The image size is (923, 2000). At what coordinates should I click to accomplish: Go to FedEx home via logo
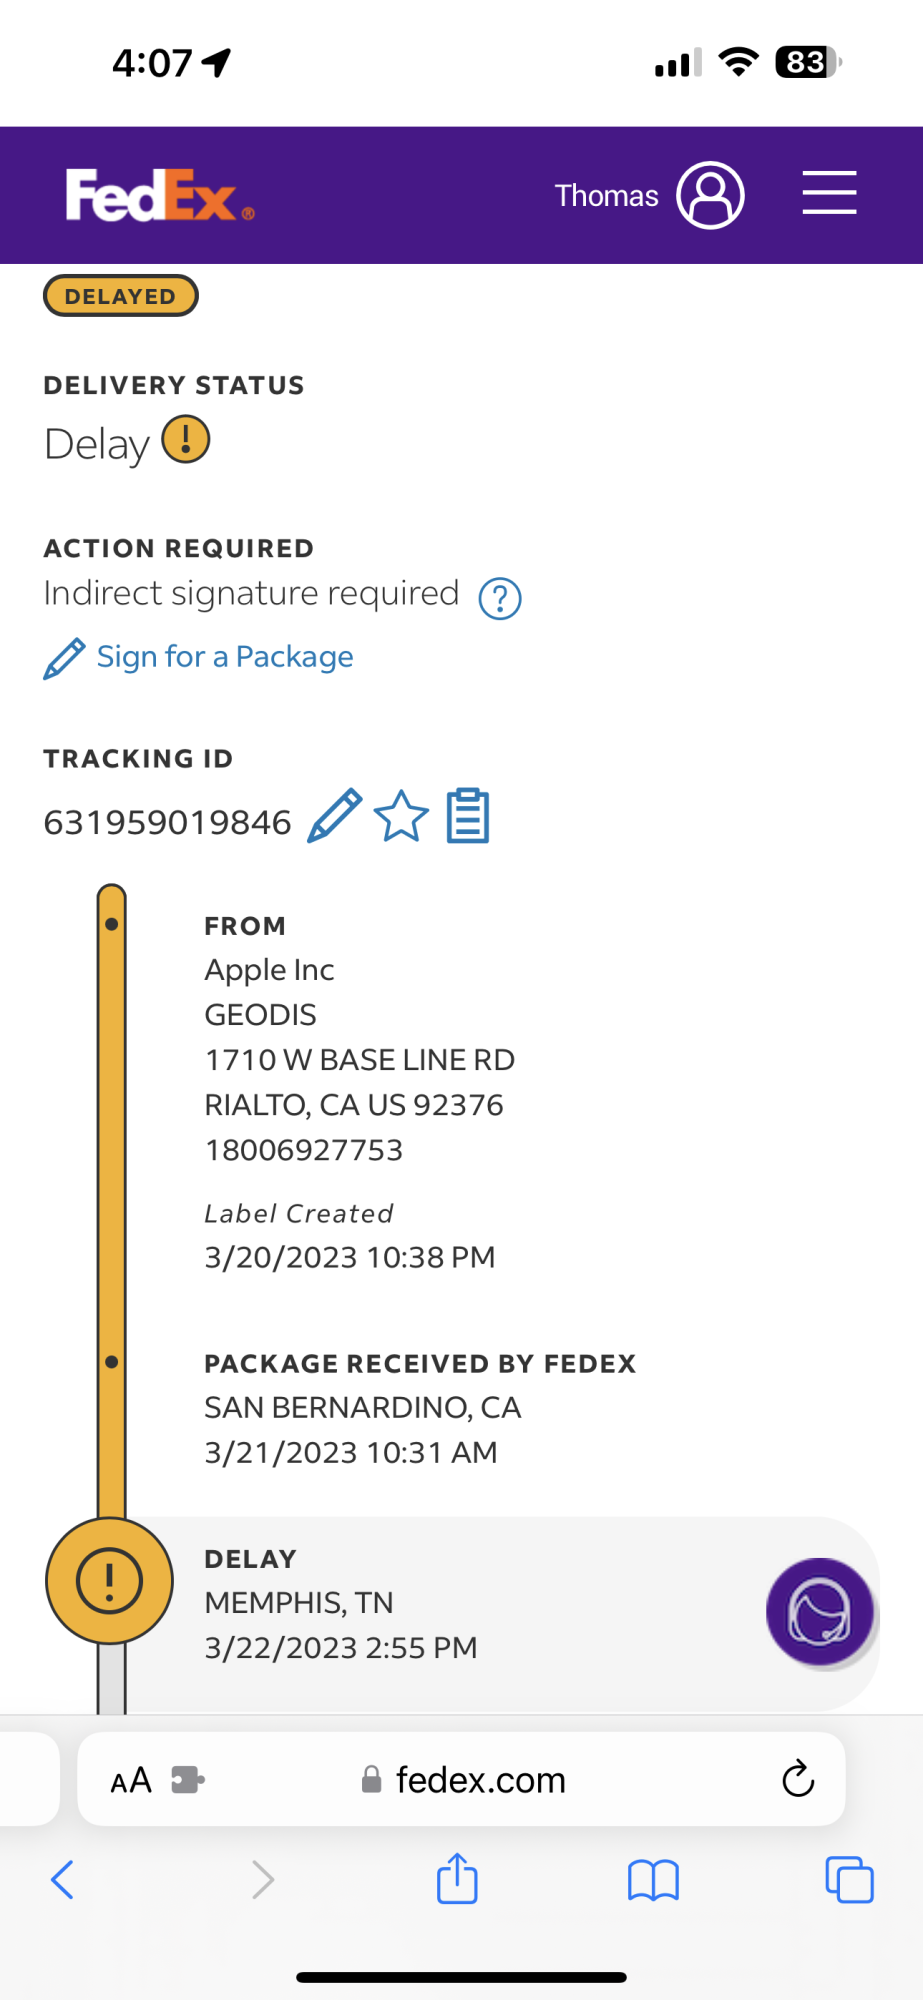159,195
